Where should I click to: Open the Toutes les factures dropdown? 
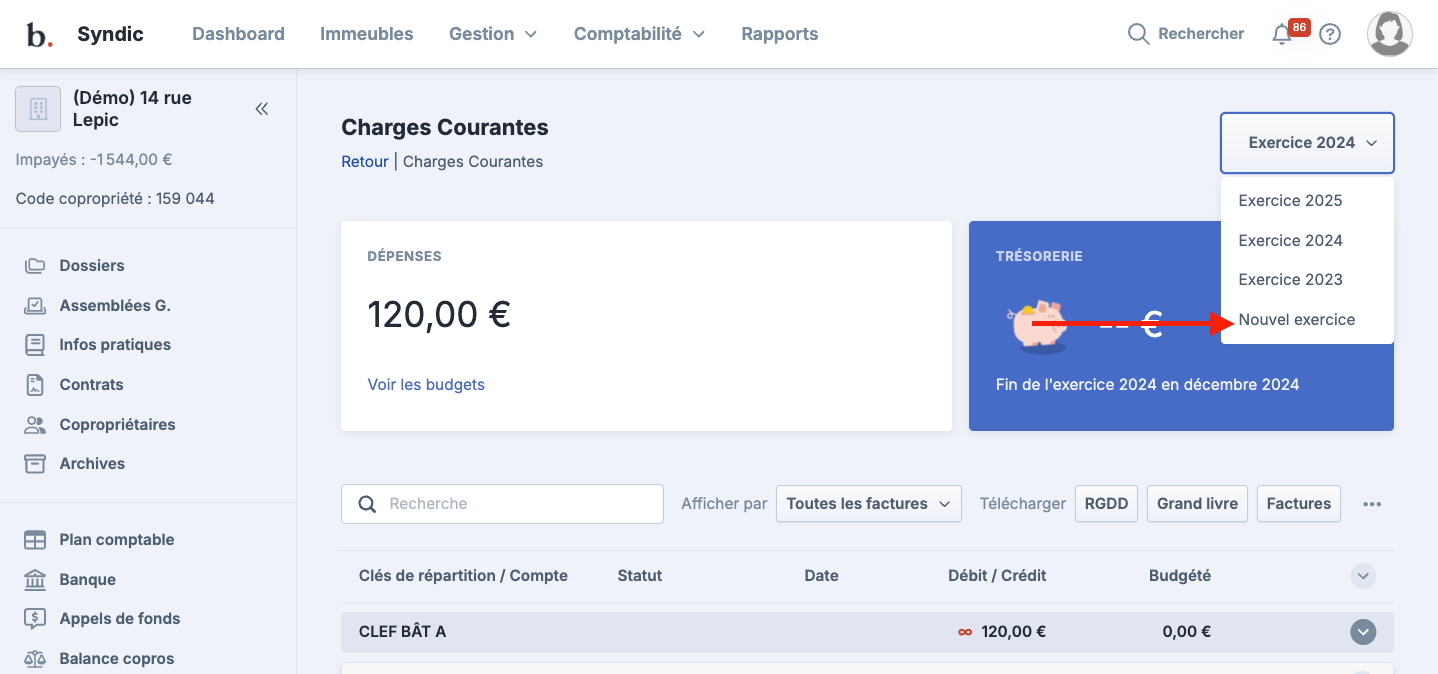[868, 504]
